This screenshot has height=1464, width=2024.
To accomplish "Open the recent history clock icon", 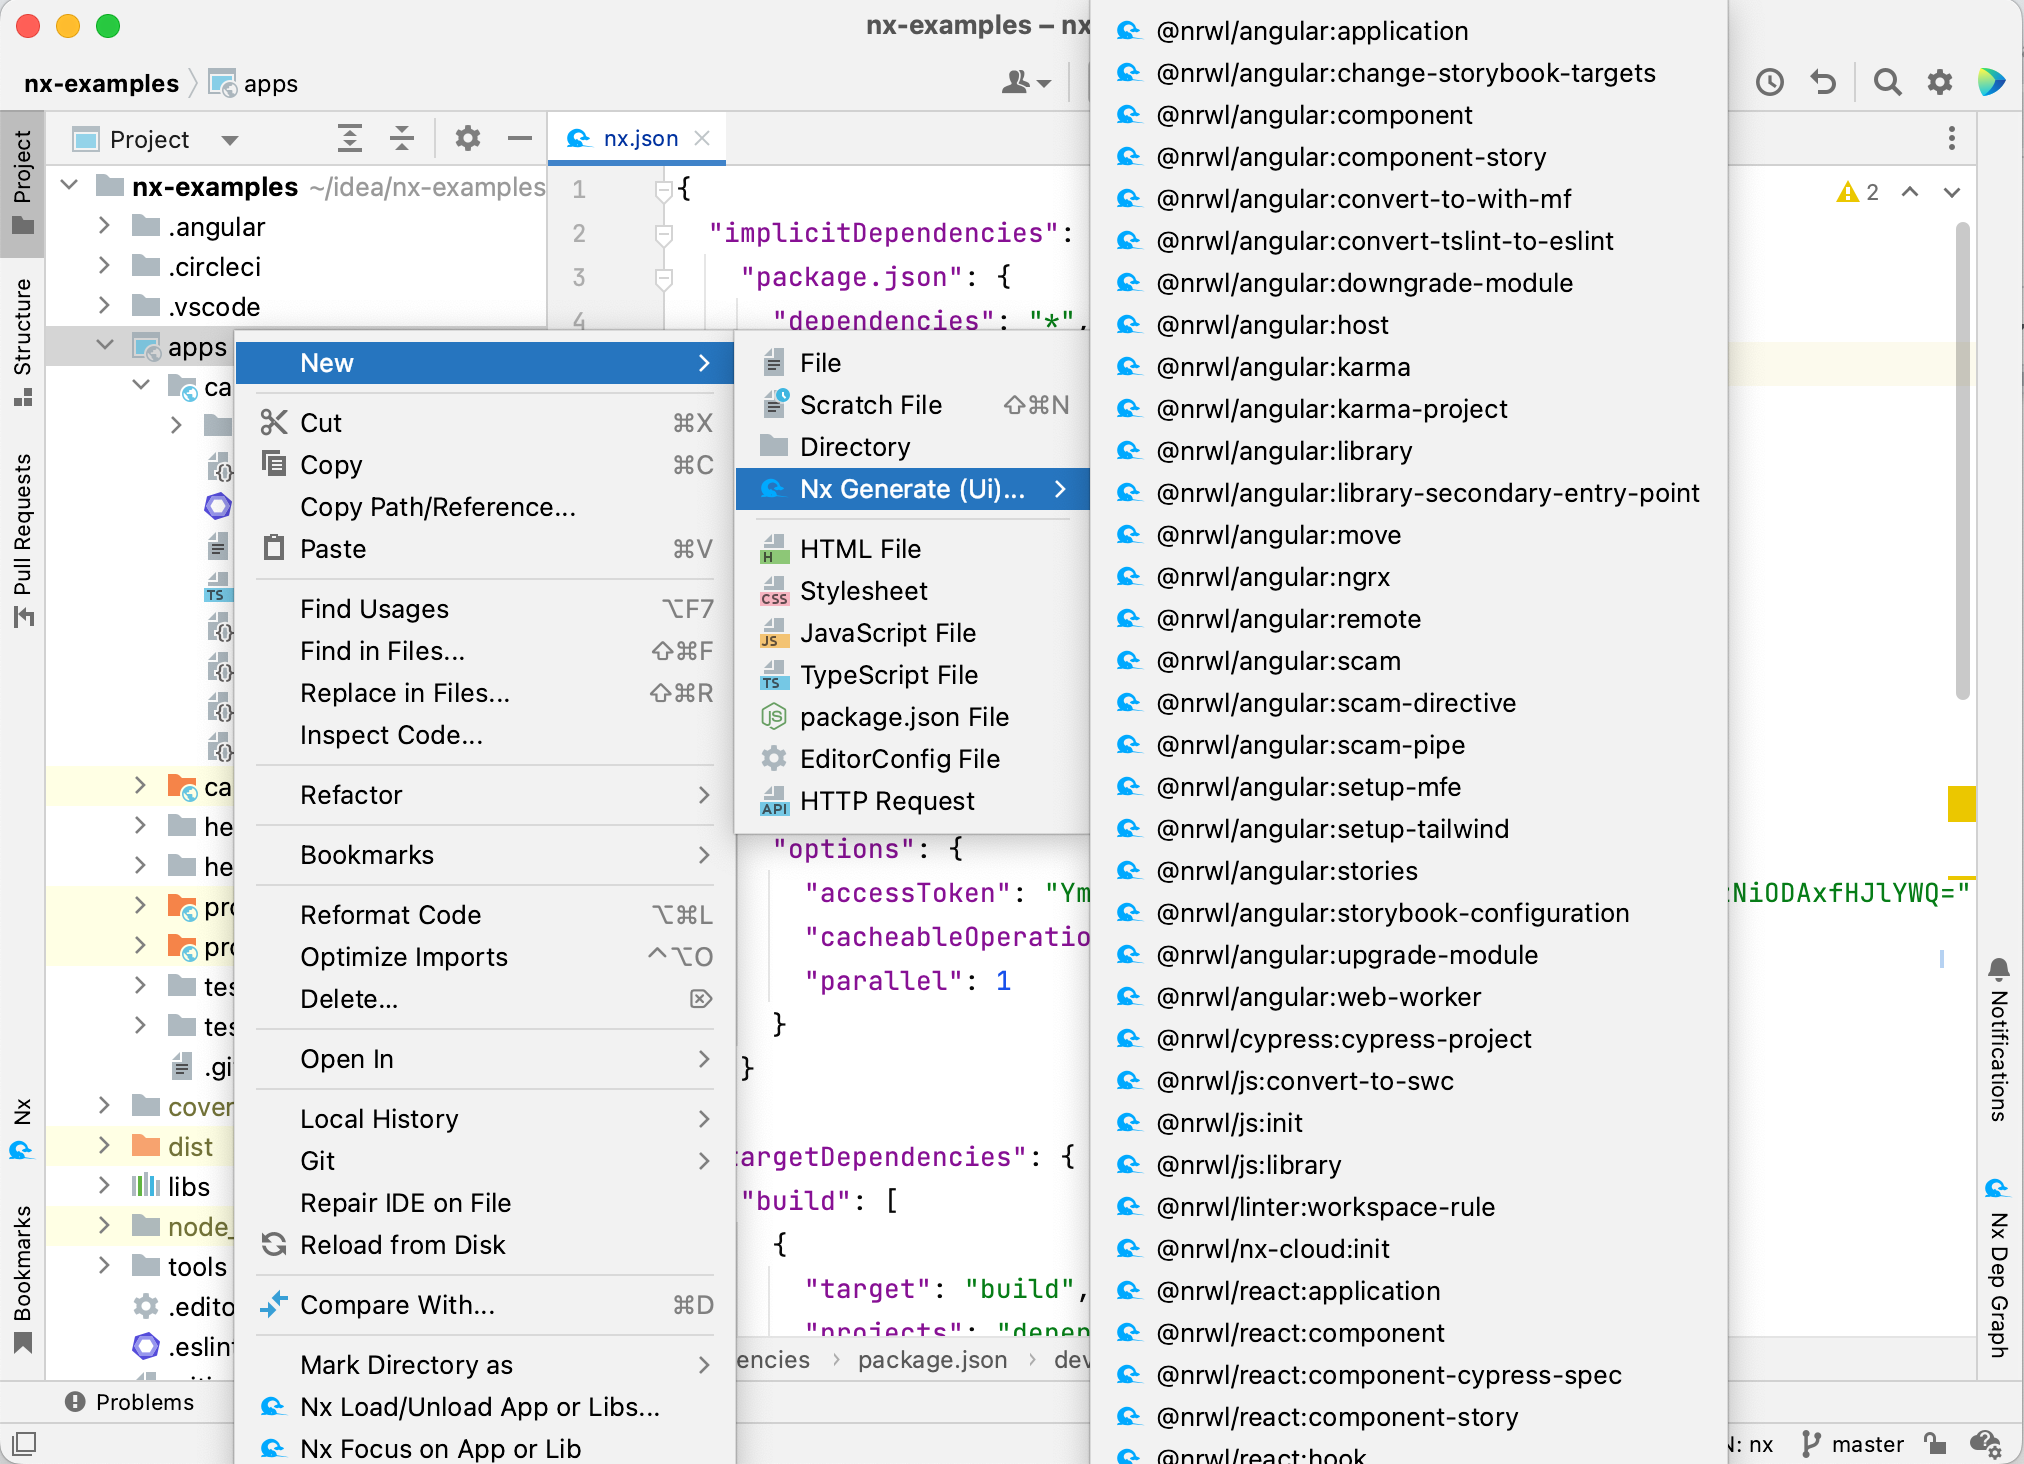I will 1770,82.
